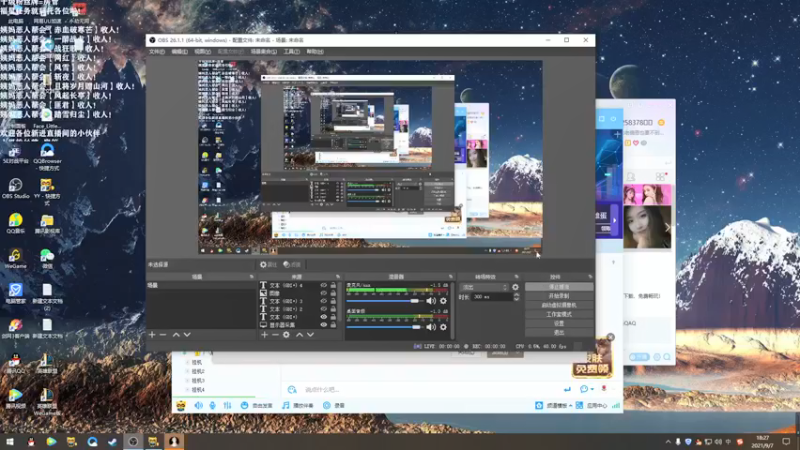Add a new scene with plus icon

coord(152,335)
